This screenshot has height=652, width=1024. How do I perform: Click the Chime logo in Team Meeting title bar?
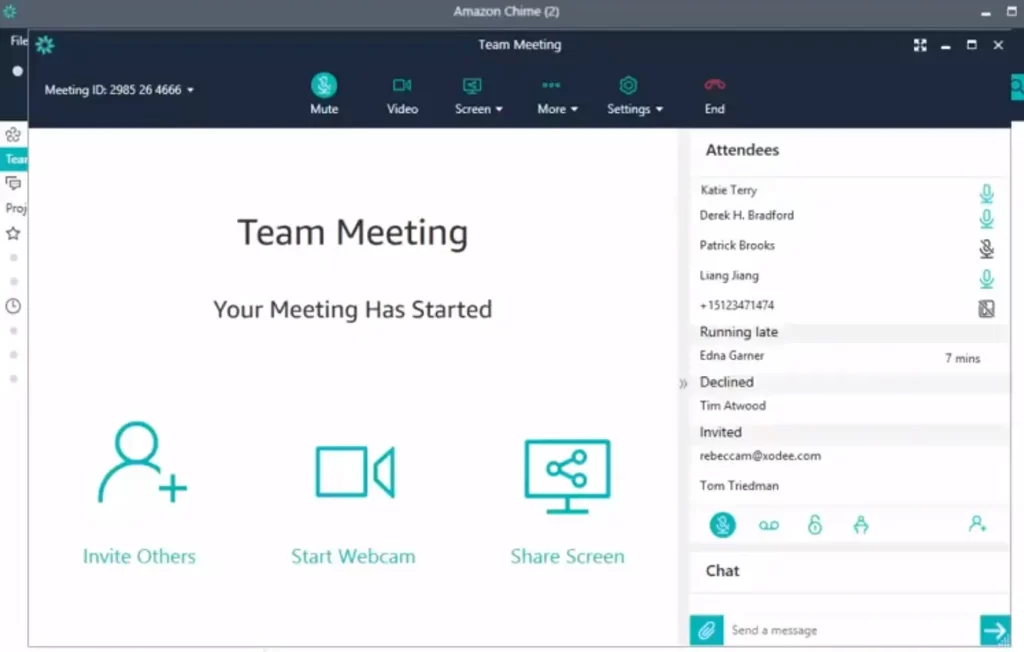[x=45, y=45]
